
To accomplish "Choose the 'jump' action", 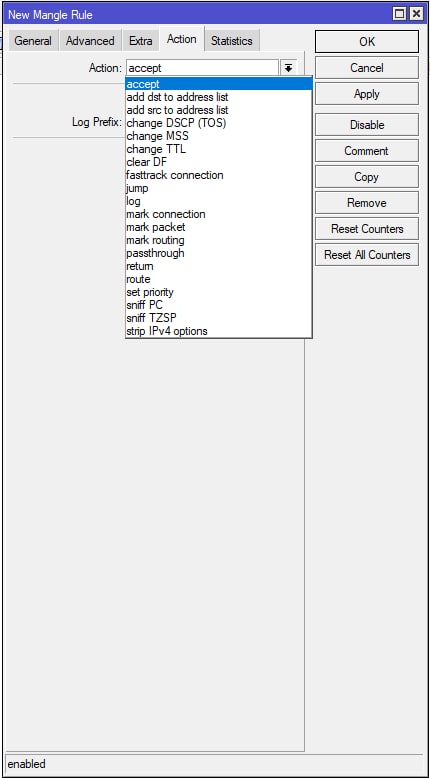I will [x=219, y=188].
